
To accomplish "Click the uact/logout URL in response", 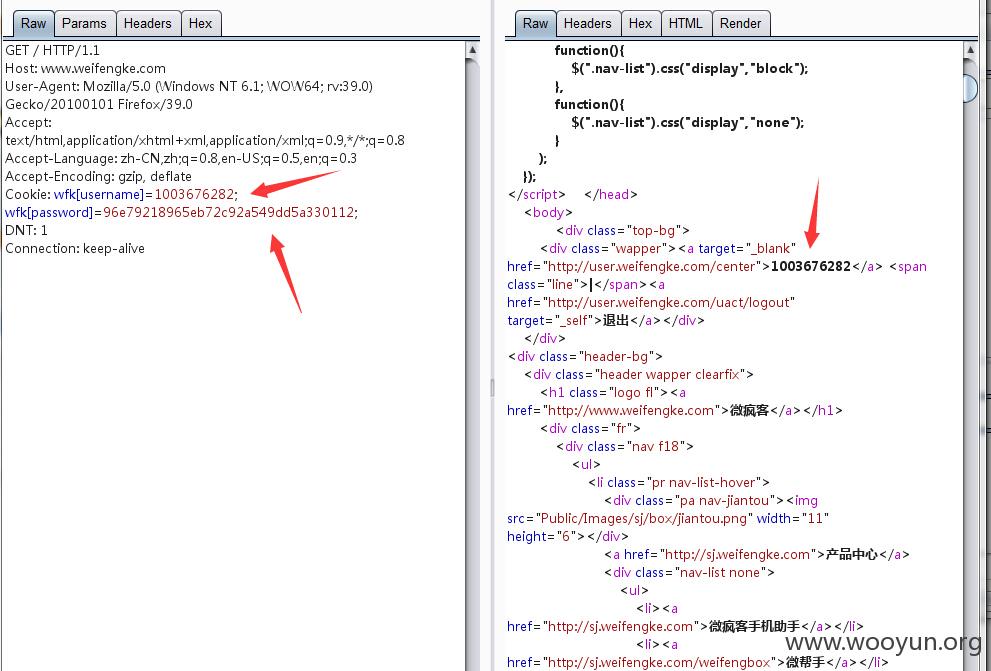I will click(x=669, y=303).
